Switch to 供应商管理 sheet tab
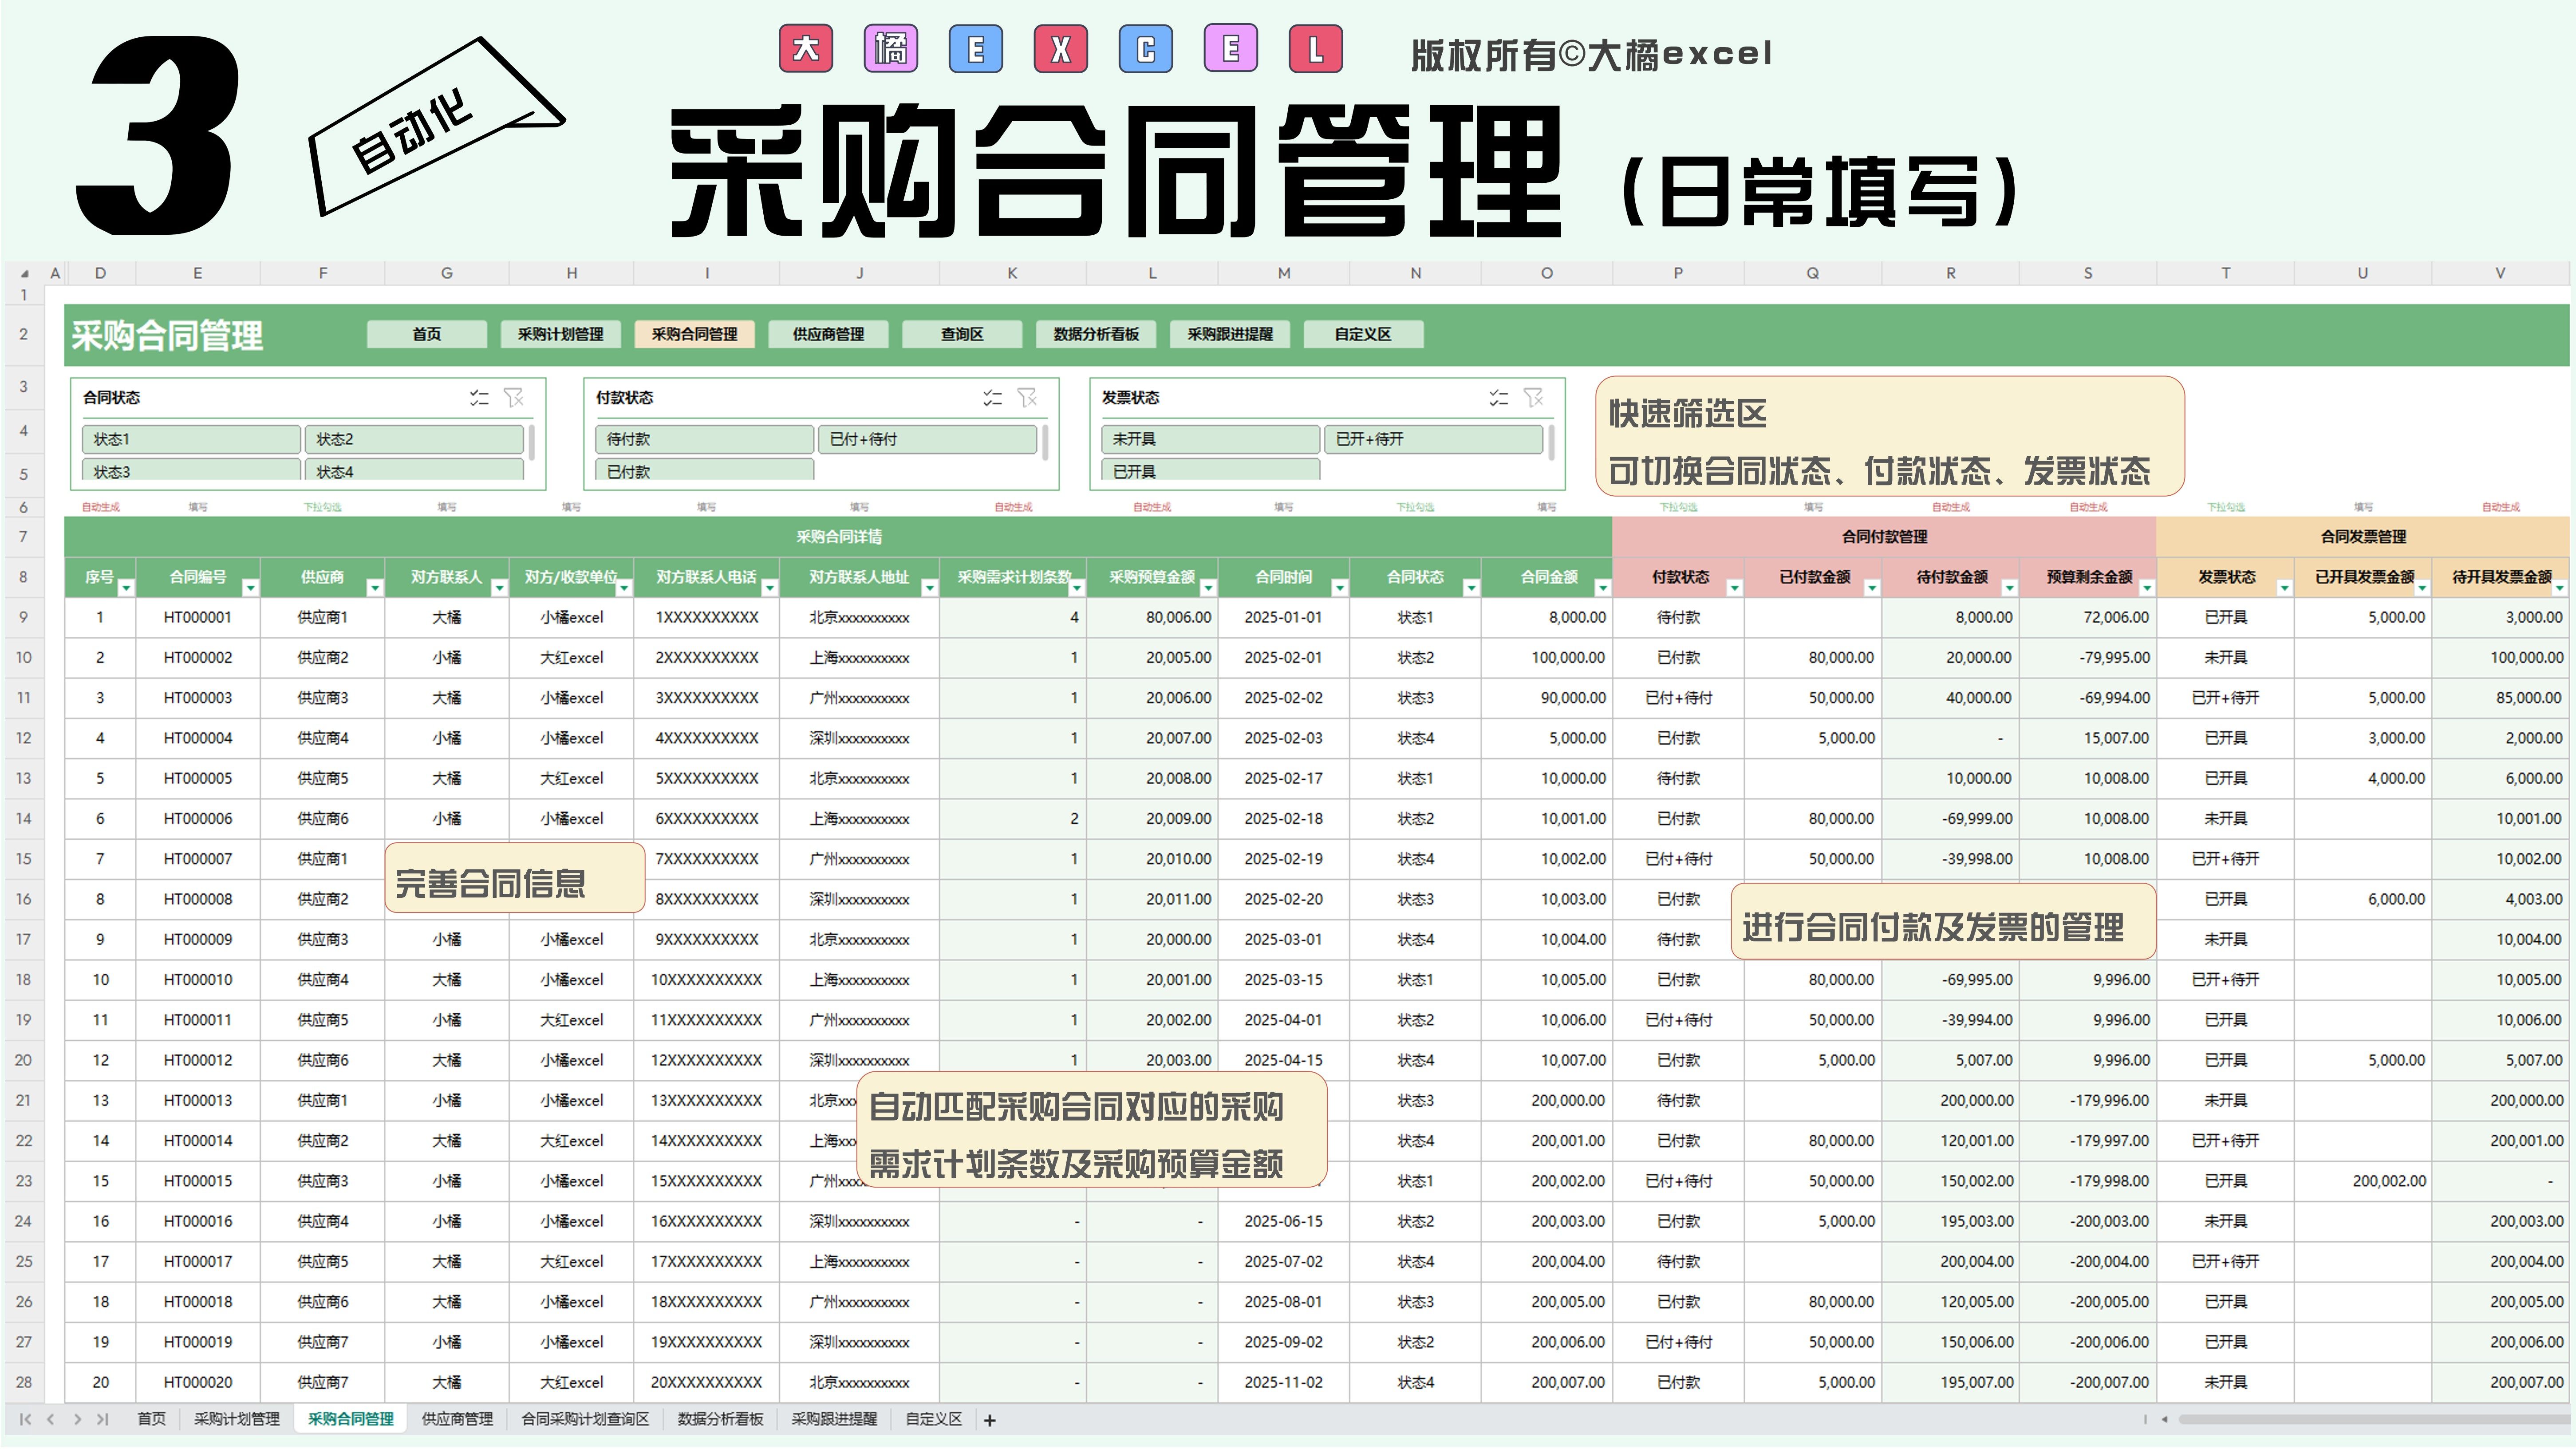The width and height of the screenshot is (2576, 1449). click(x=457, y=1419)
